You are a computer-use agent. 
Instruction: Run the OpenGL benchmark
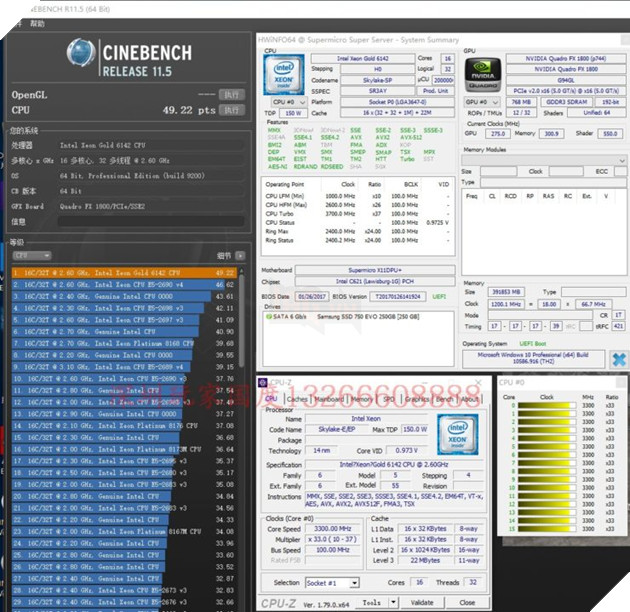pos(232,95)
